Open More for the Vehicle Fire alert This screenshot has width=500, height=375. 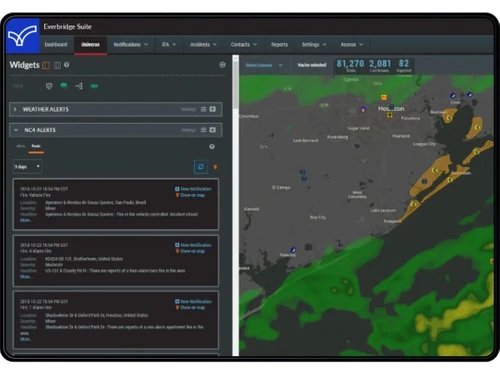[x=26, y=220]
